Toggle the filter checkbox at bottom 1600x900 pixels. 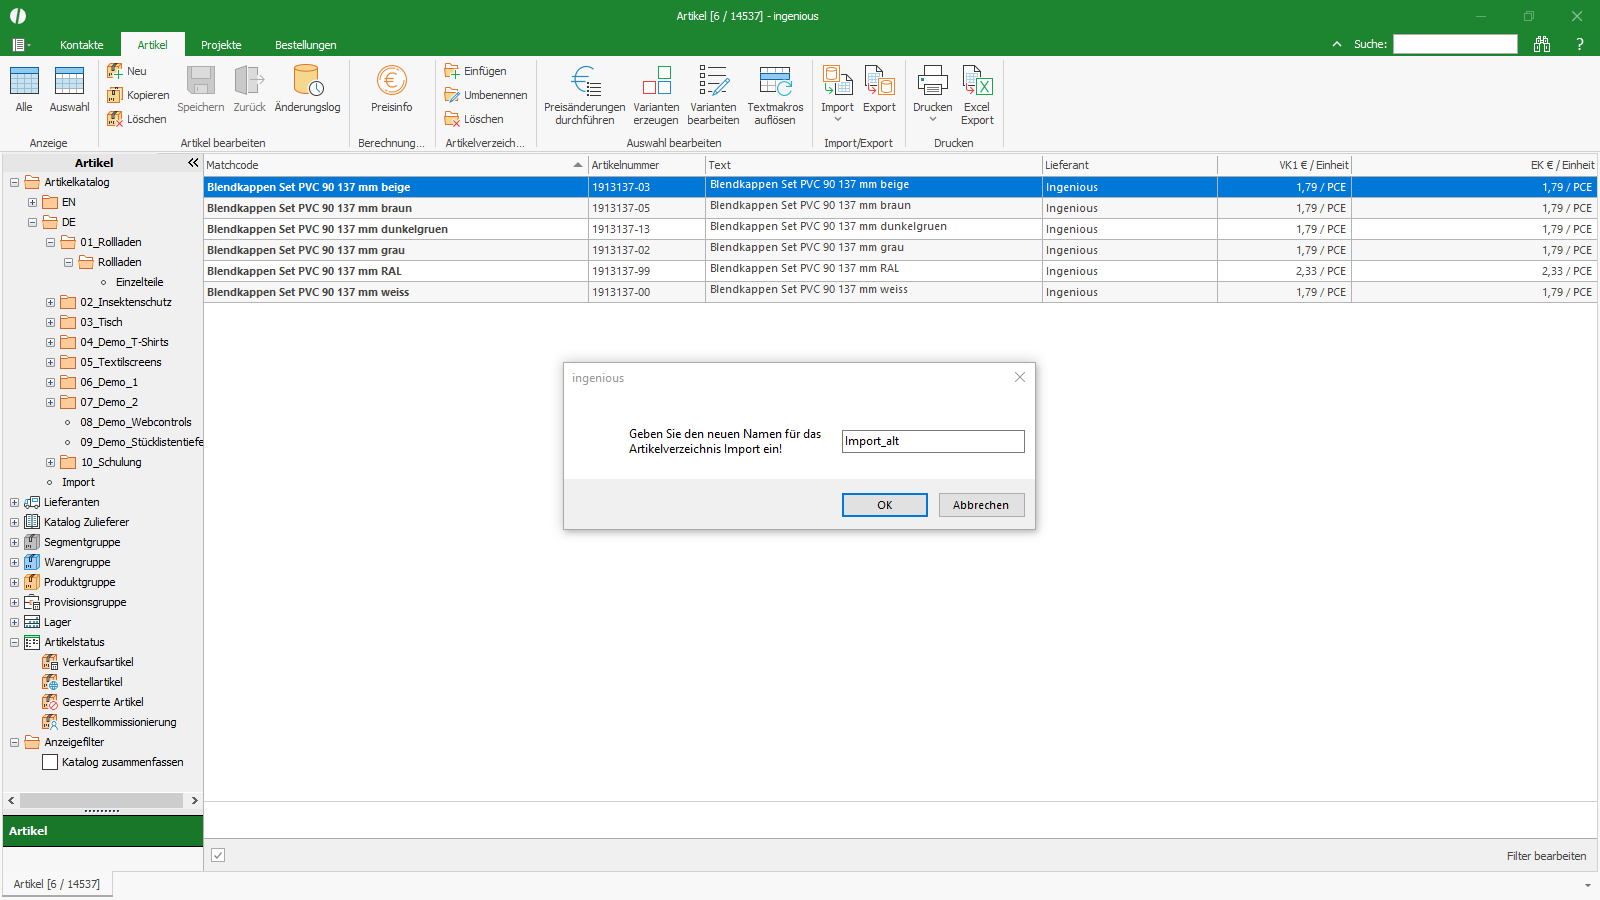click(218, 855)
